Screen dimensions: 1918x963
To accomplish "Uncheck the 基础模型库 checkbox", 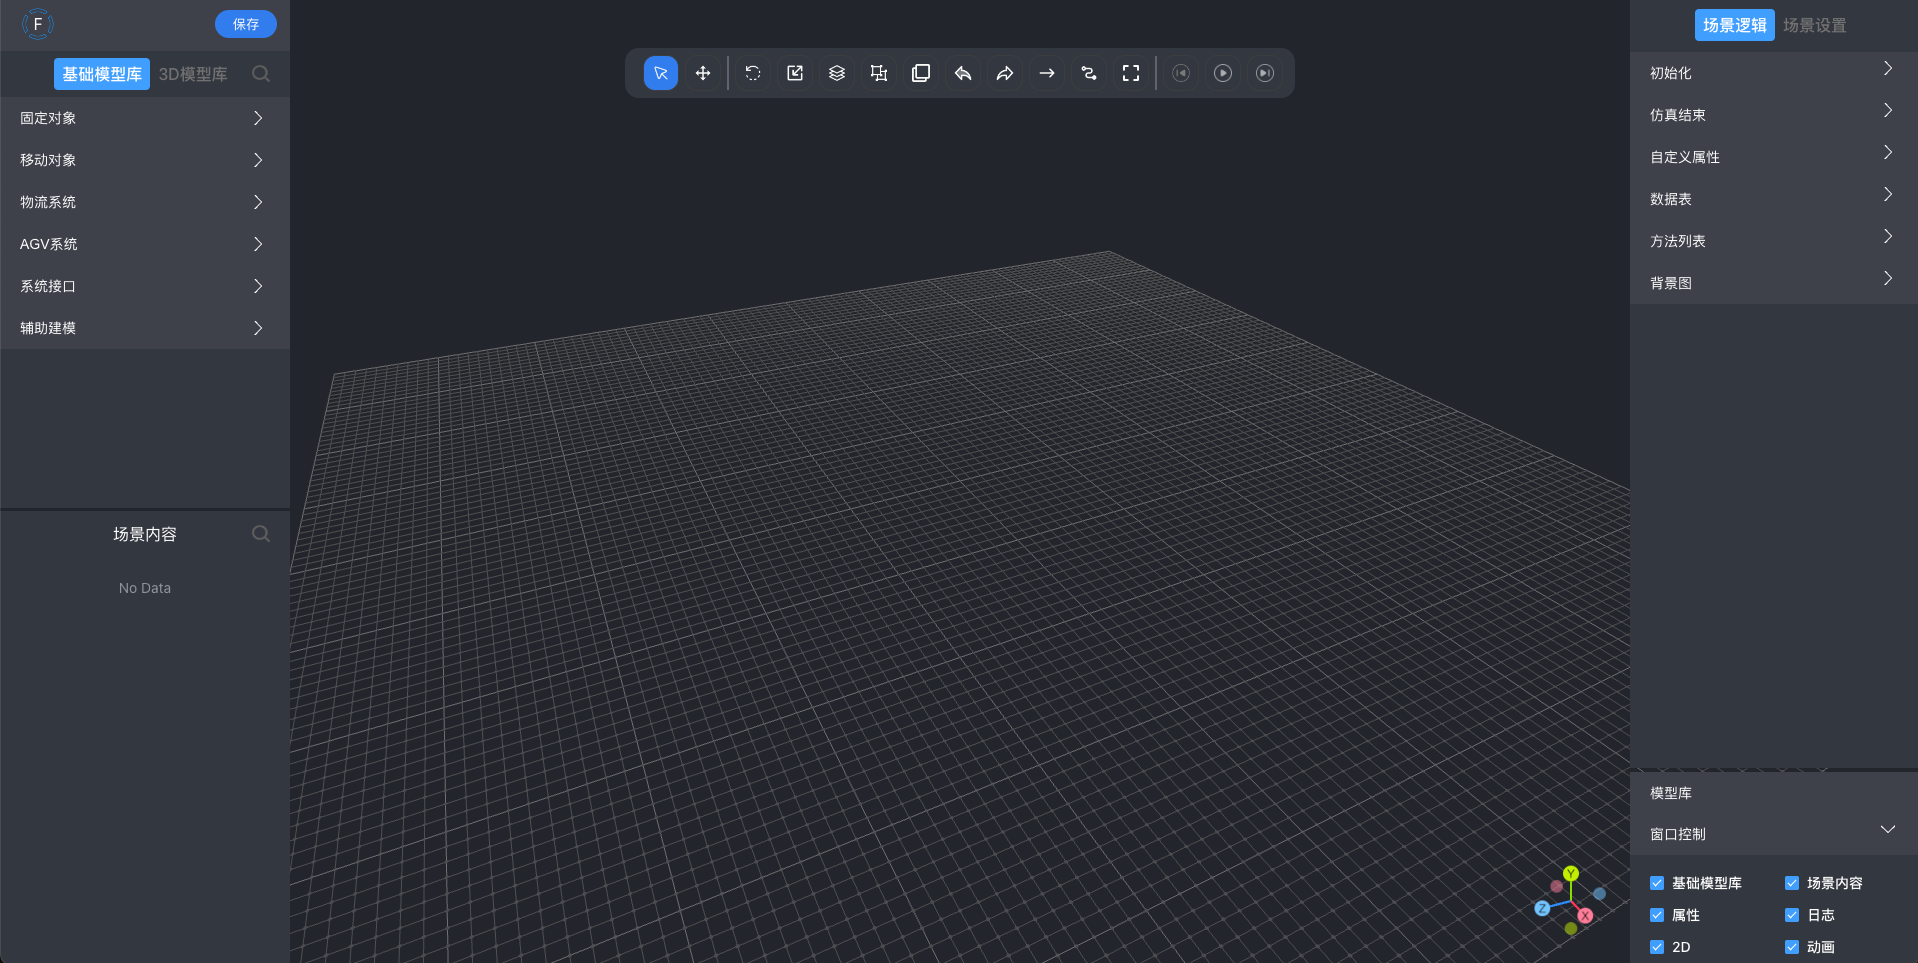I will (1657, 883).
